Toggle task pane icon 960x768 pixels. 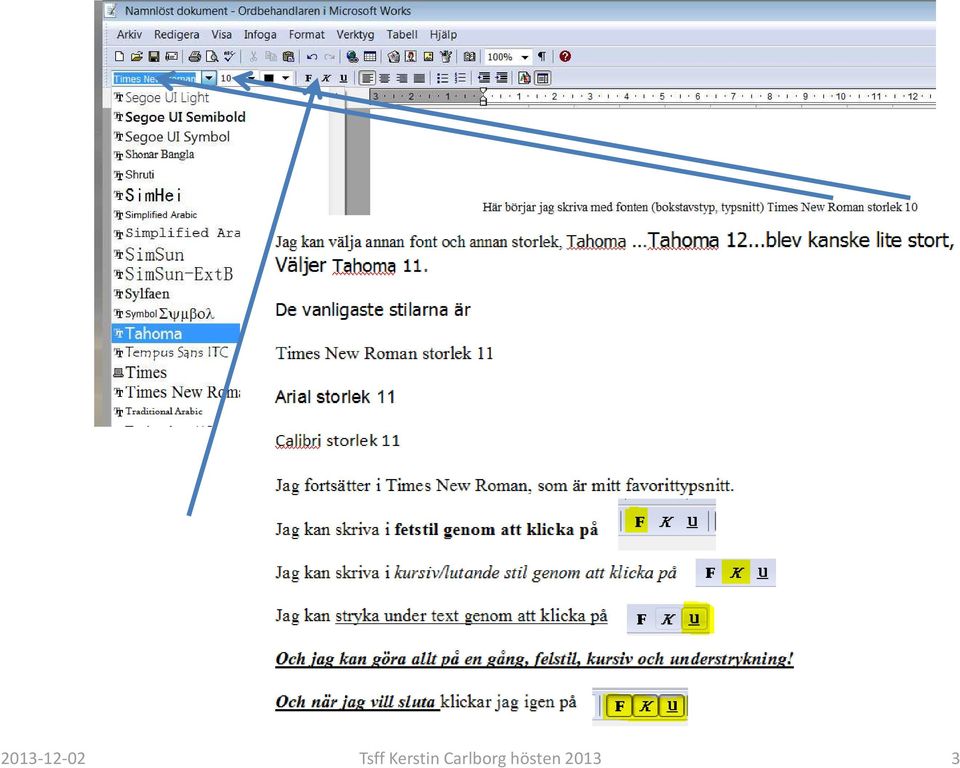[542, 78]
